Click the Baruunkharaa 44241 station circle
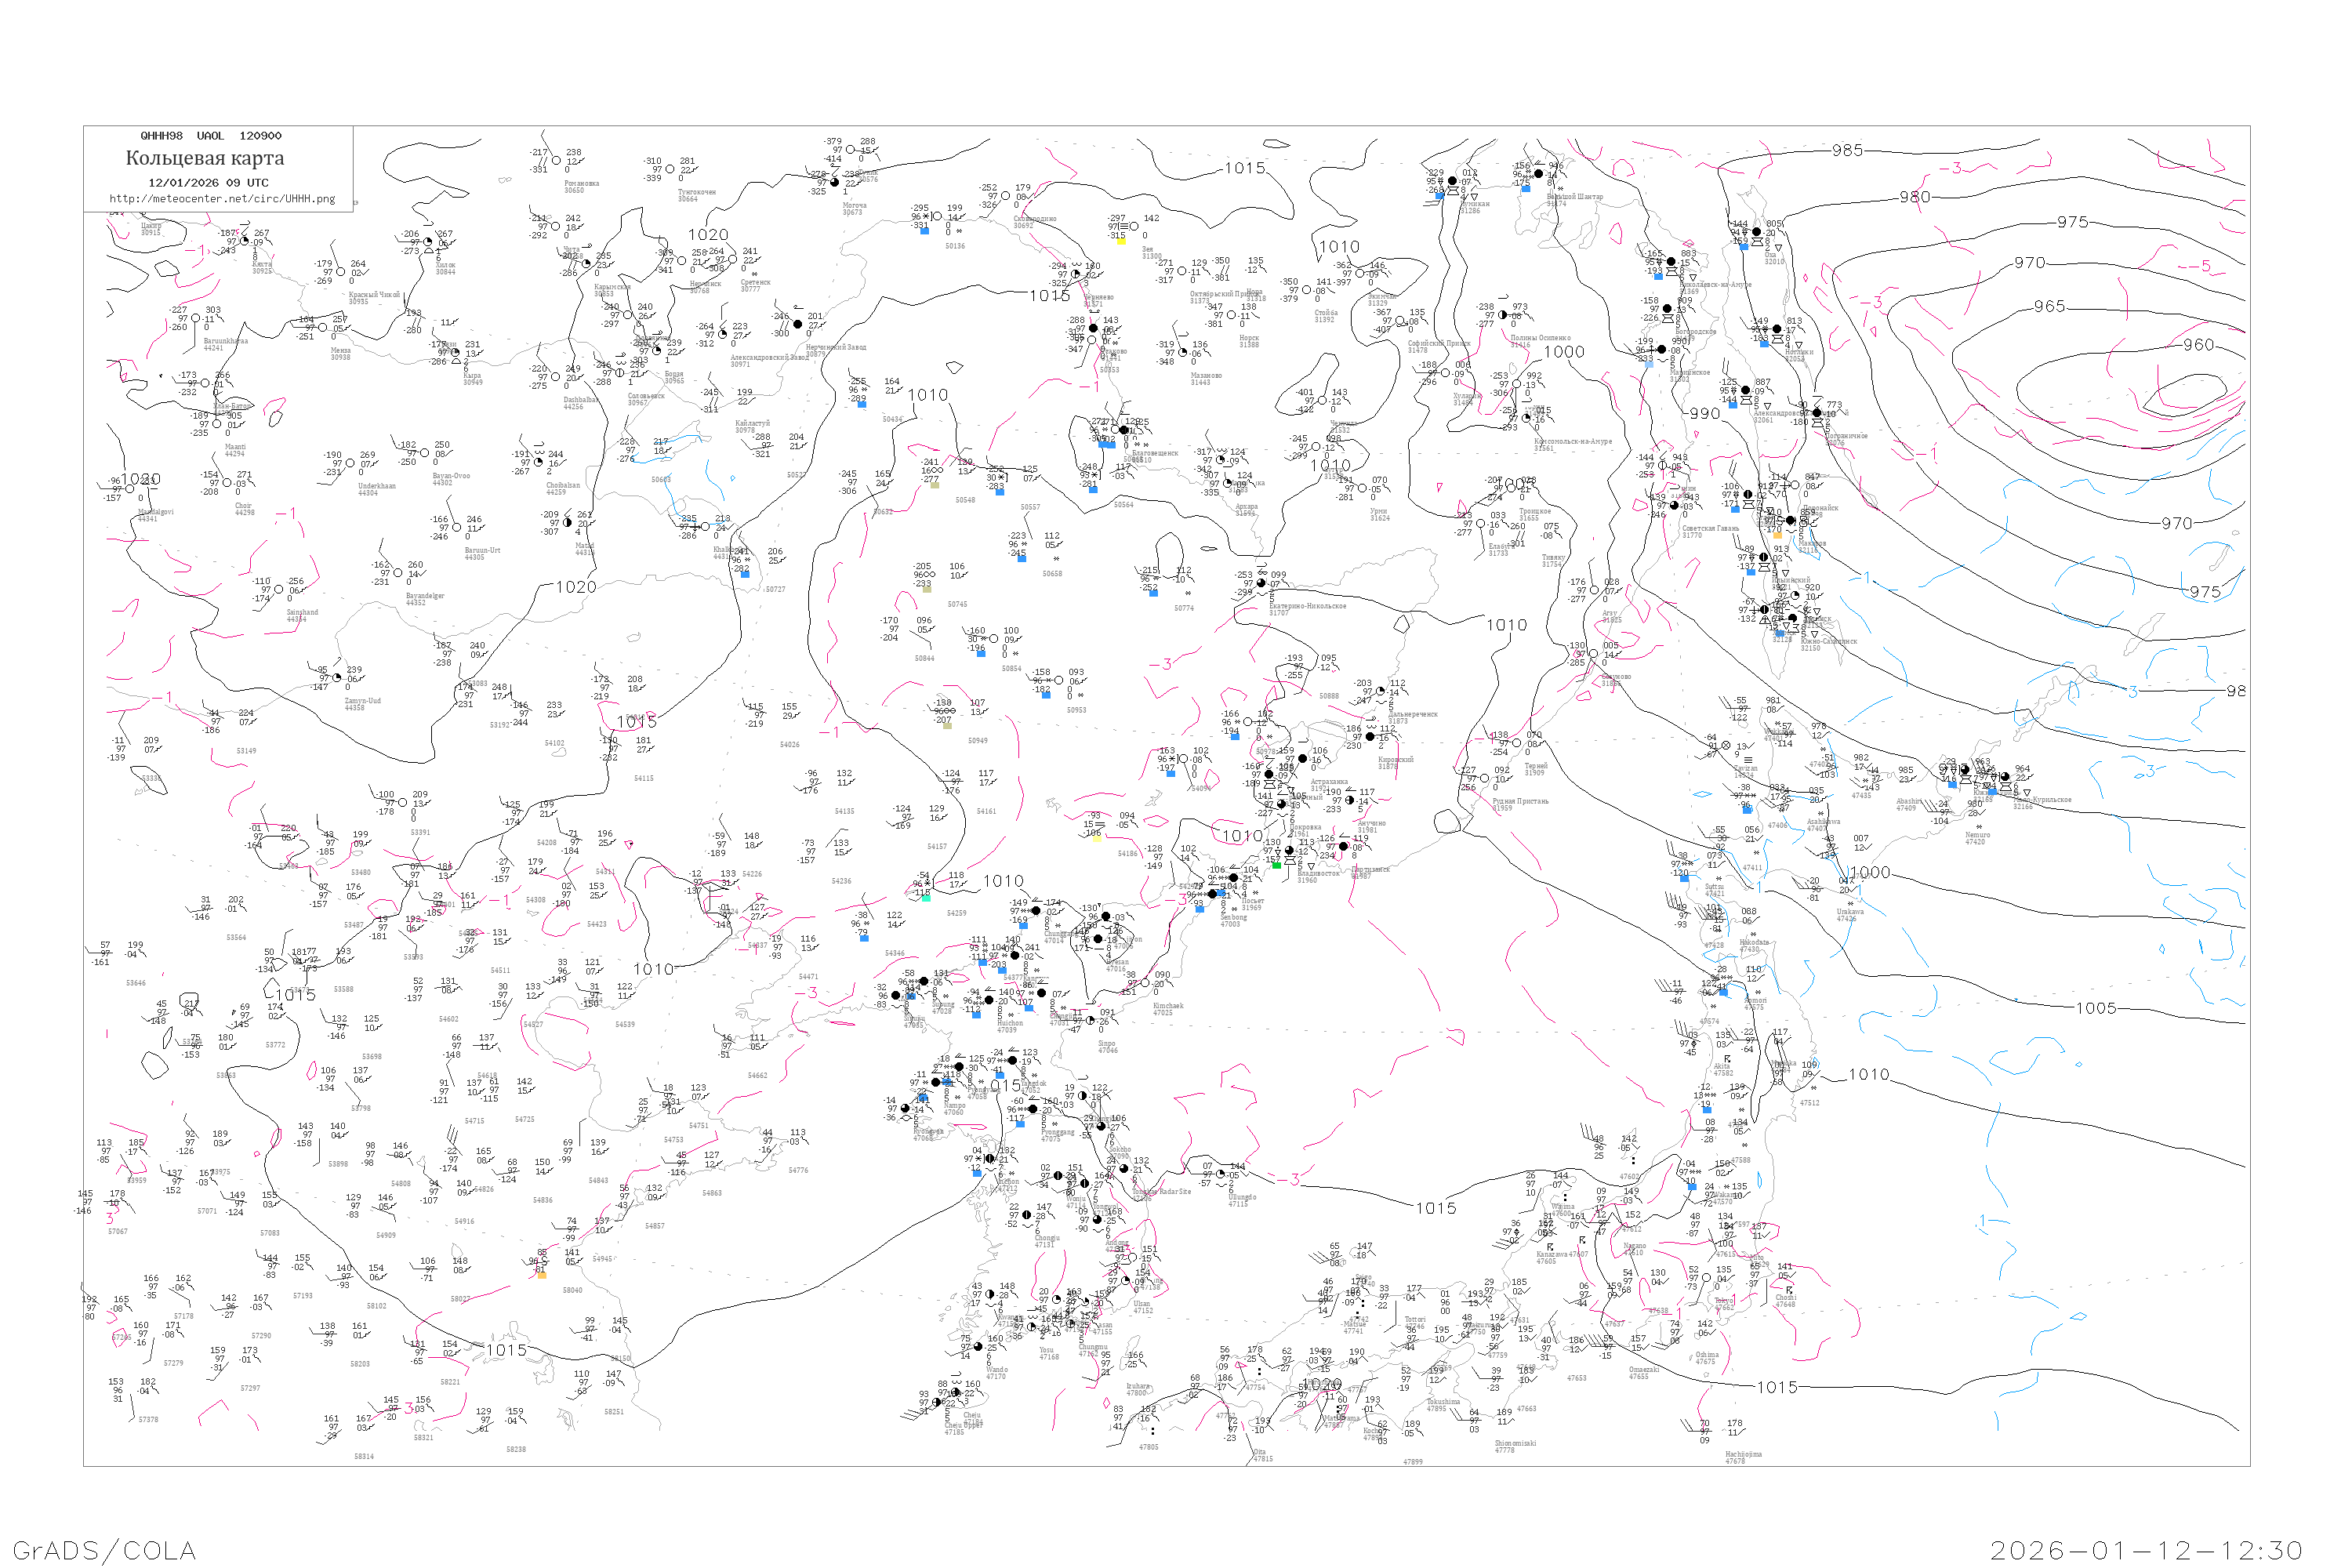This screenshot has height=1568, width=2352. click(x=195, y=319)
